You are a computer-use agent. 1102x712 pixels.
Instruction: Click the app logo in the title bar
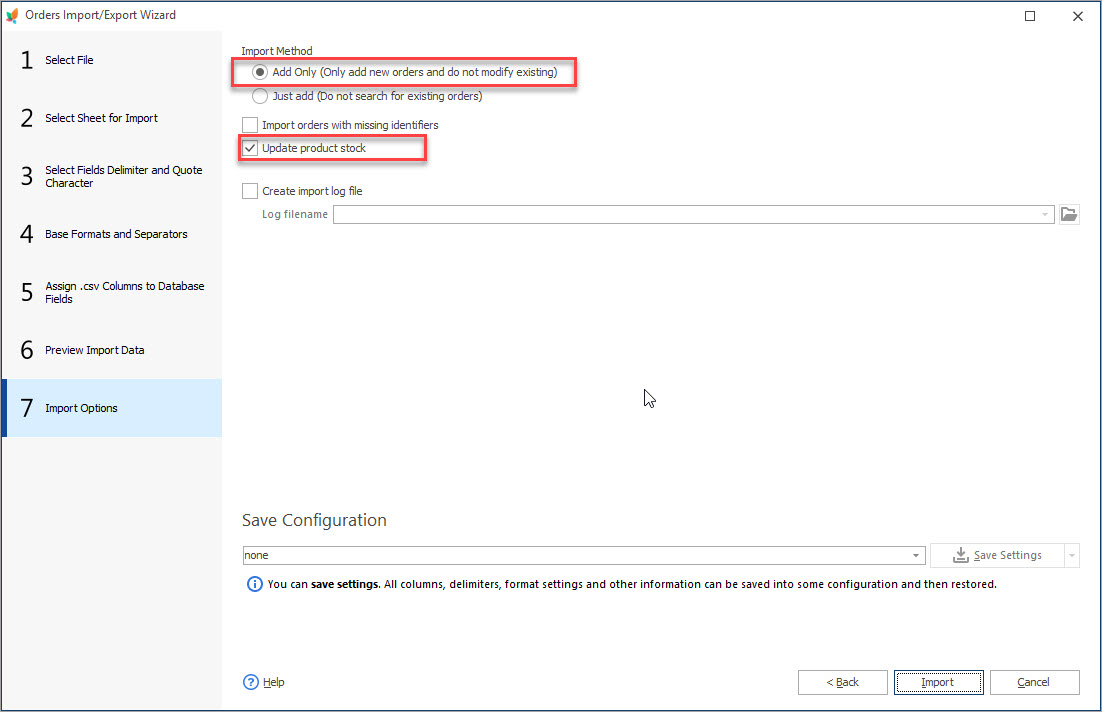tap(12, 15)
